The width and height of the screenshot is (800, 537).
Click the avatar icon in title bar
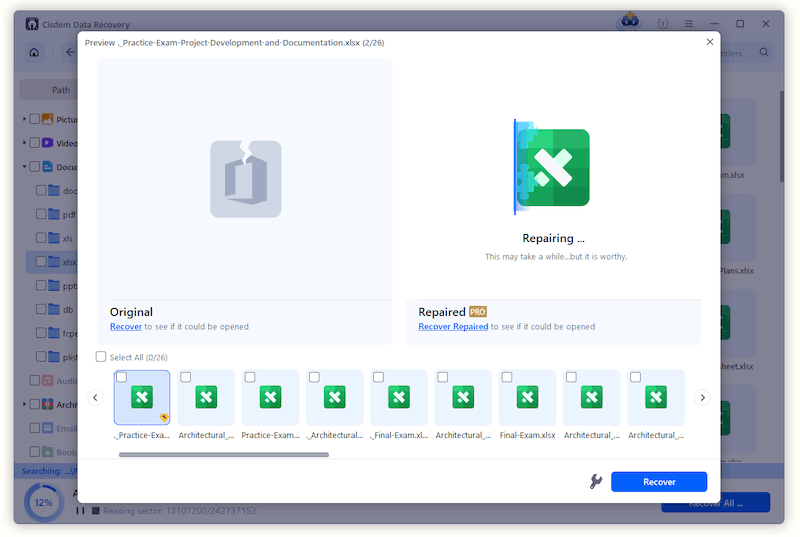630,21
